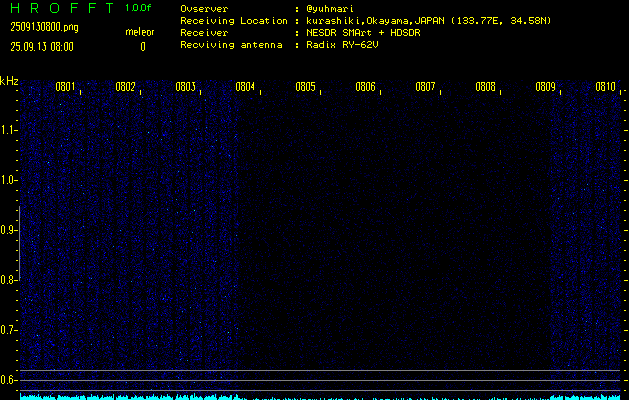
Task: Click the receiver value NESDR SMArt + HDSDR
Action: (x=363, y=33)
